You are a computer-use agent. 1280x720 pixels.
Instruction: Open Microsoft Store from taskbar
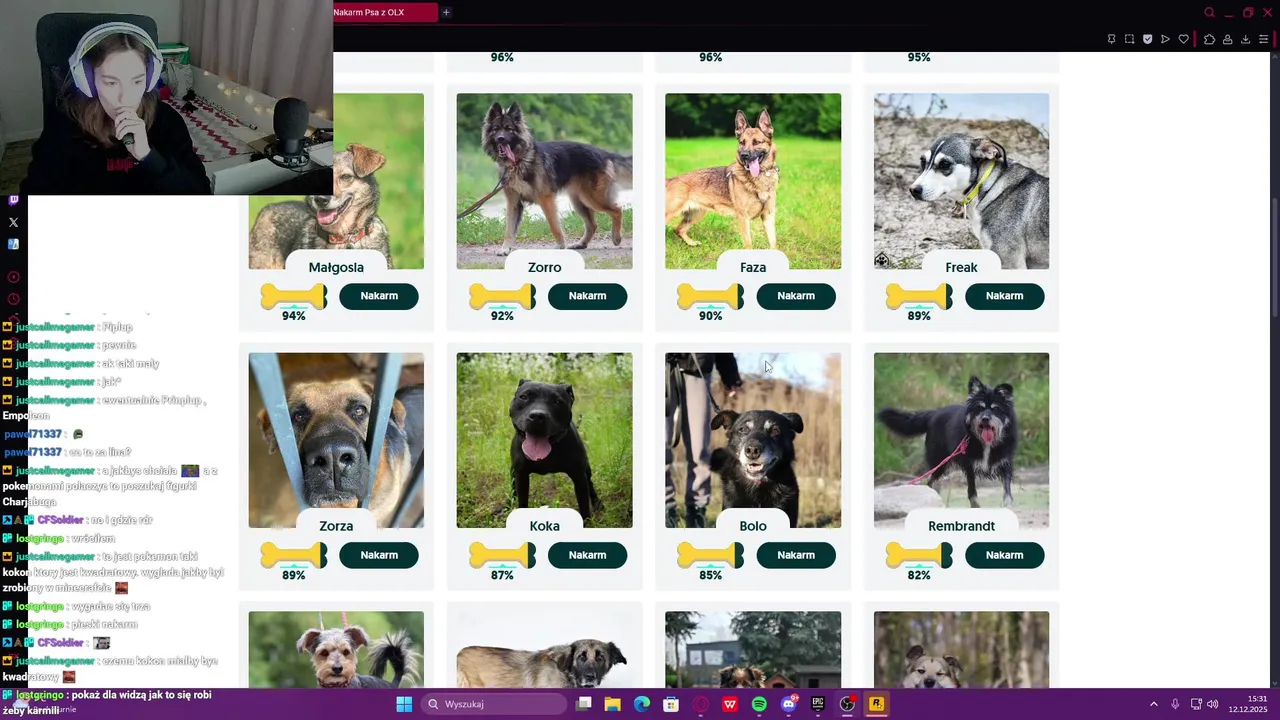(671, 704)
